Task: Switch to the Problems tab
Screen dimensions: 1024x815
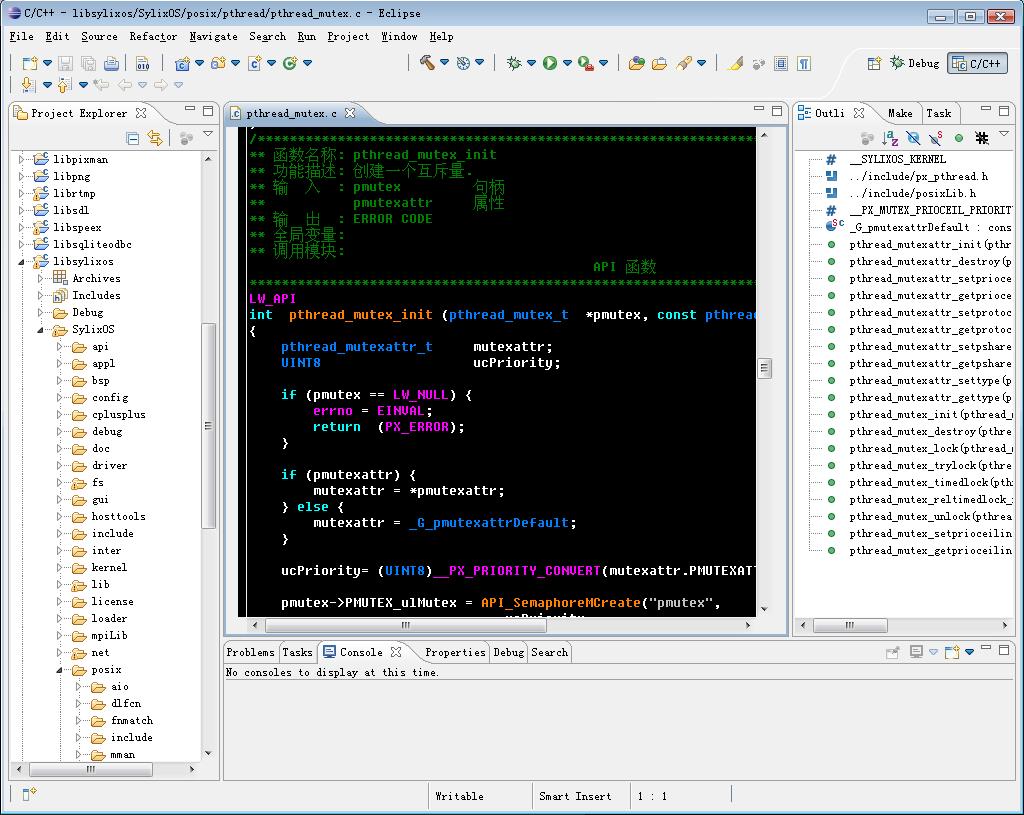Action: pyautogui.click(x=250, y=652)
